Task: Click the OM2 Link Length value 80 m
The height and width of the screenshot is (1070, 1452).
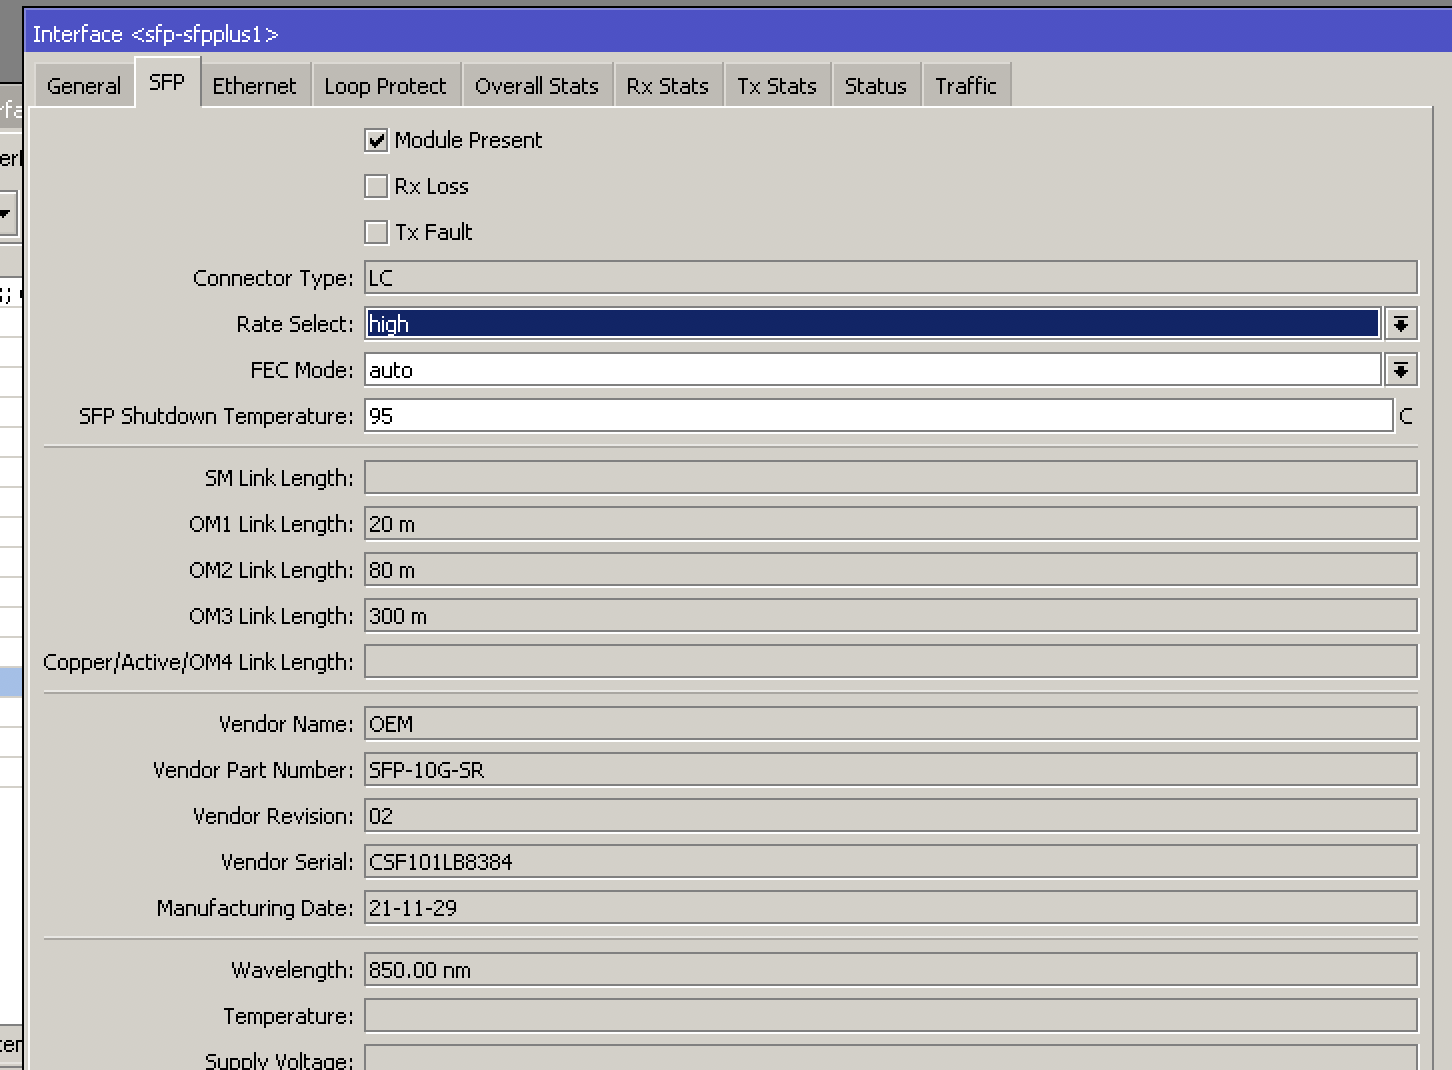Action: (x=891, y=570)
